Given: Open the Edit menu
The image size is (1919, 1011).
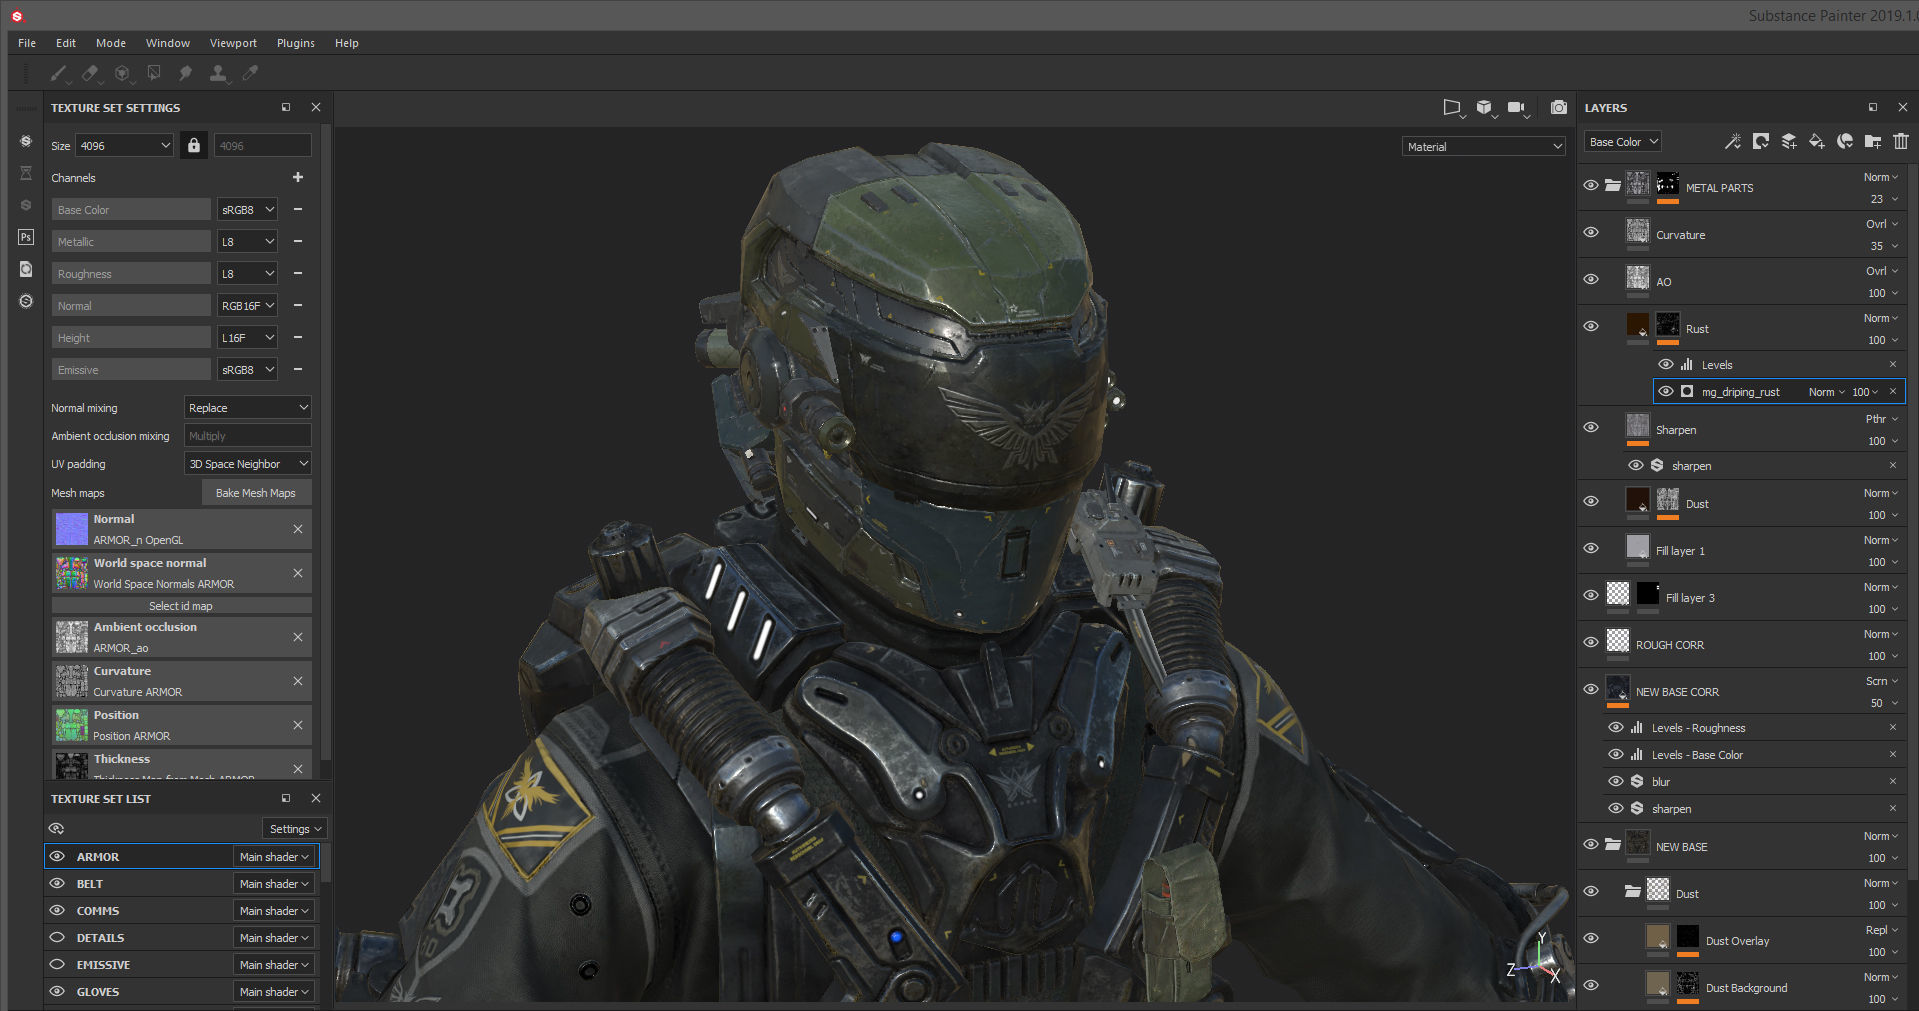Looking at the screenshot, I should point(66,43).
